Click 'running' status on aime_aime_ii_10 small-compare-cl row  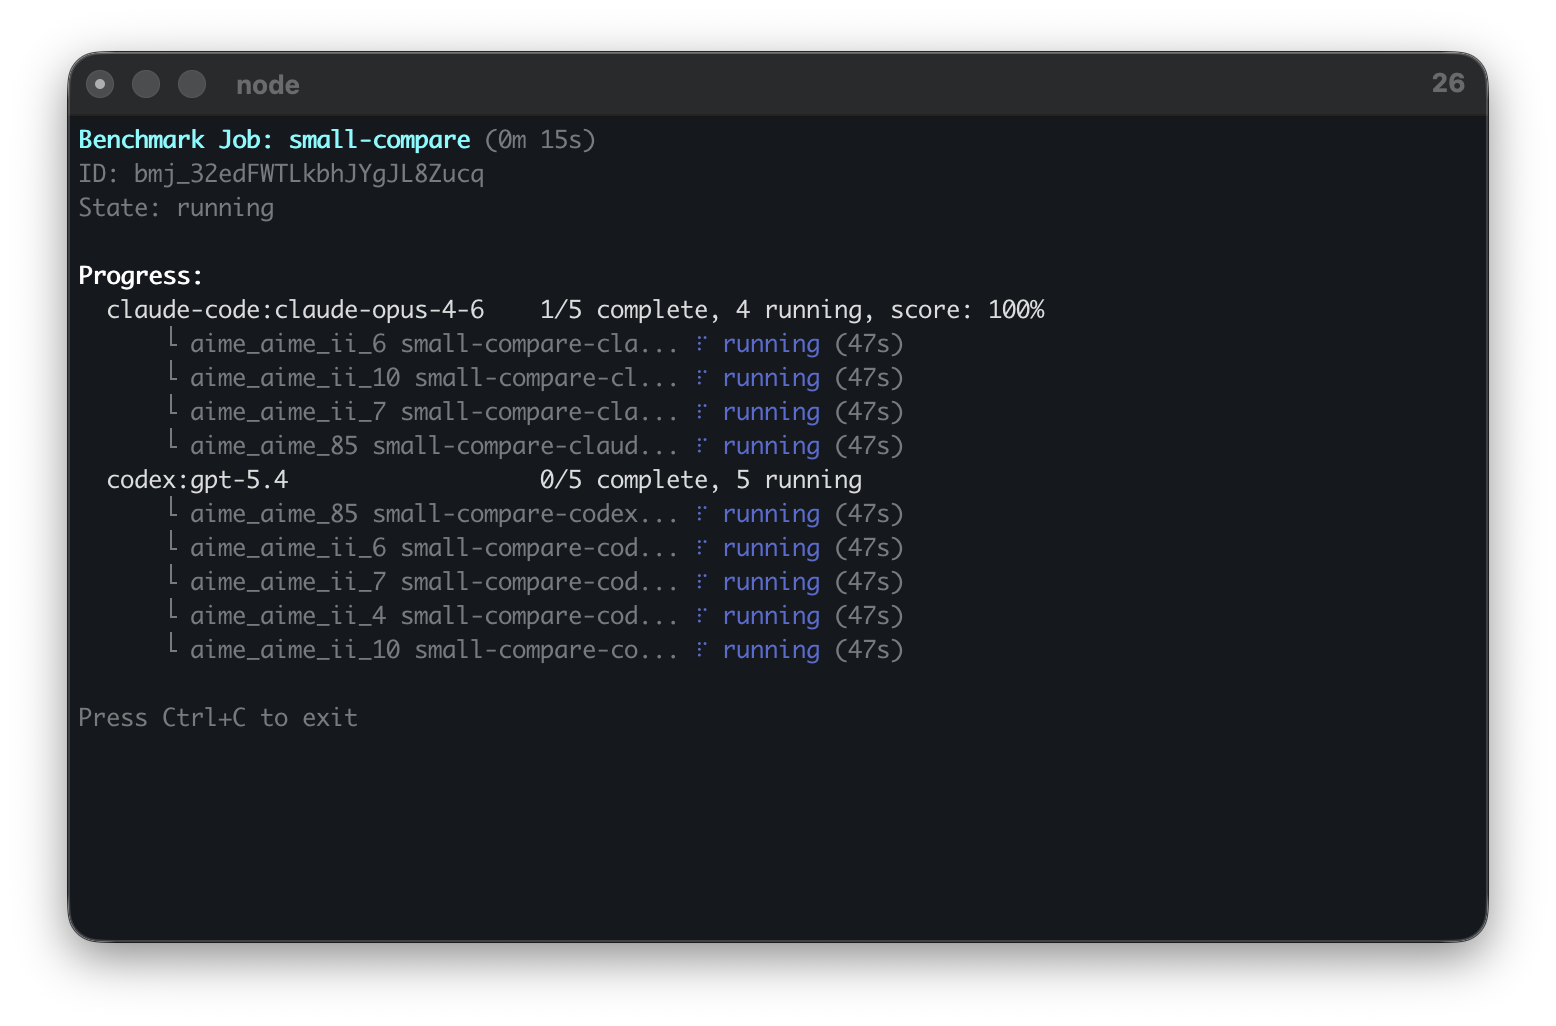click(x=771, y=378)
